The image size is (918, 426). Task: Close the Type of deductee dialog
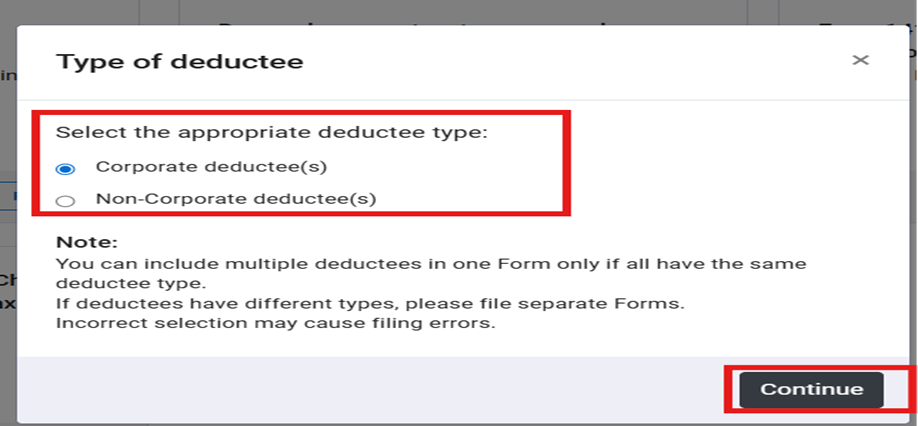860,60
